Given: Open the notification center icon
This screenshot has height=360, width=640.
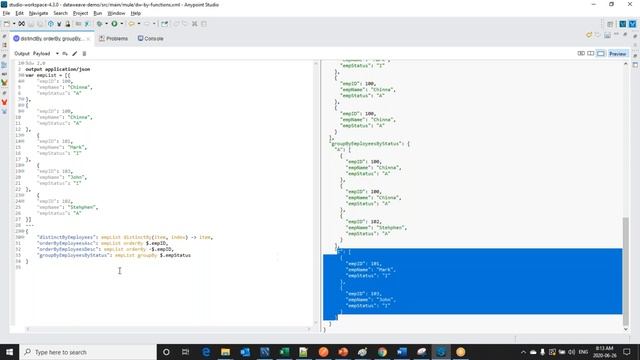Looking at the screenshot, I should tap(627, 352).
